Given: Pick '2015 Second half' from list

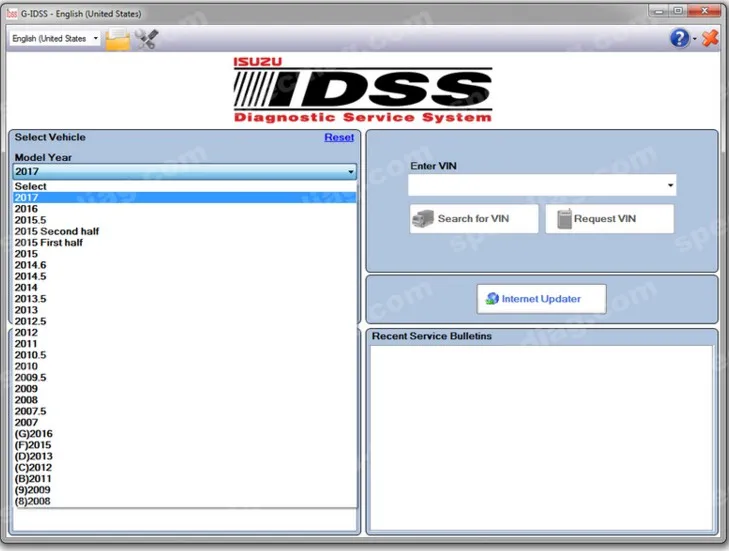Looking at the screenshot, I should [x=185, y=231].
